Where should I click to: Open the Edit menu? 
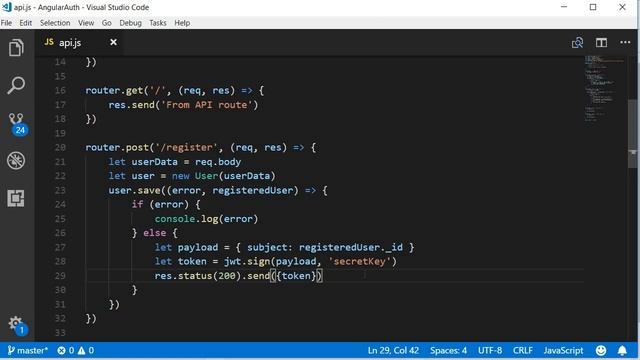coord(25,23)
